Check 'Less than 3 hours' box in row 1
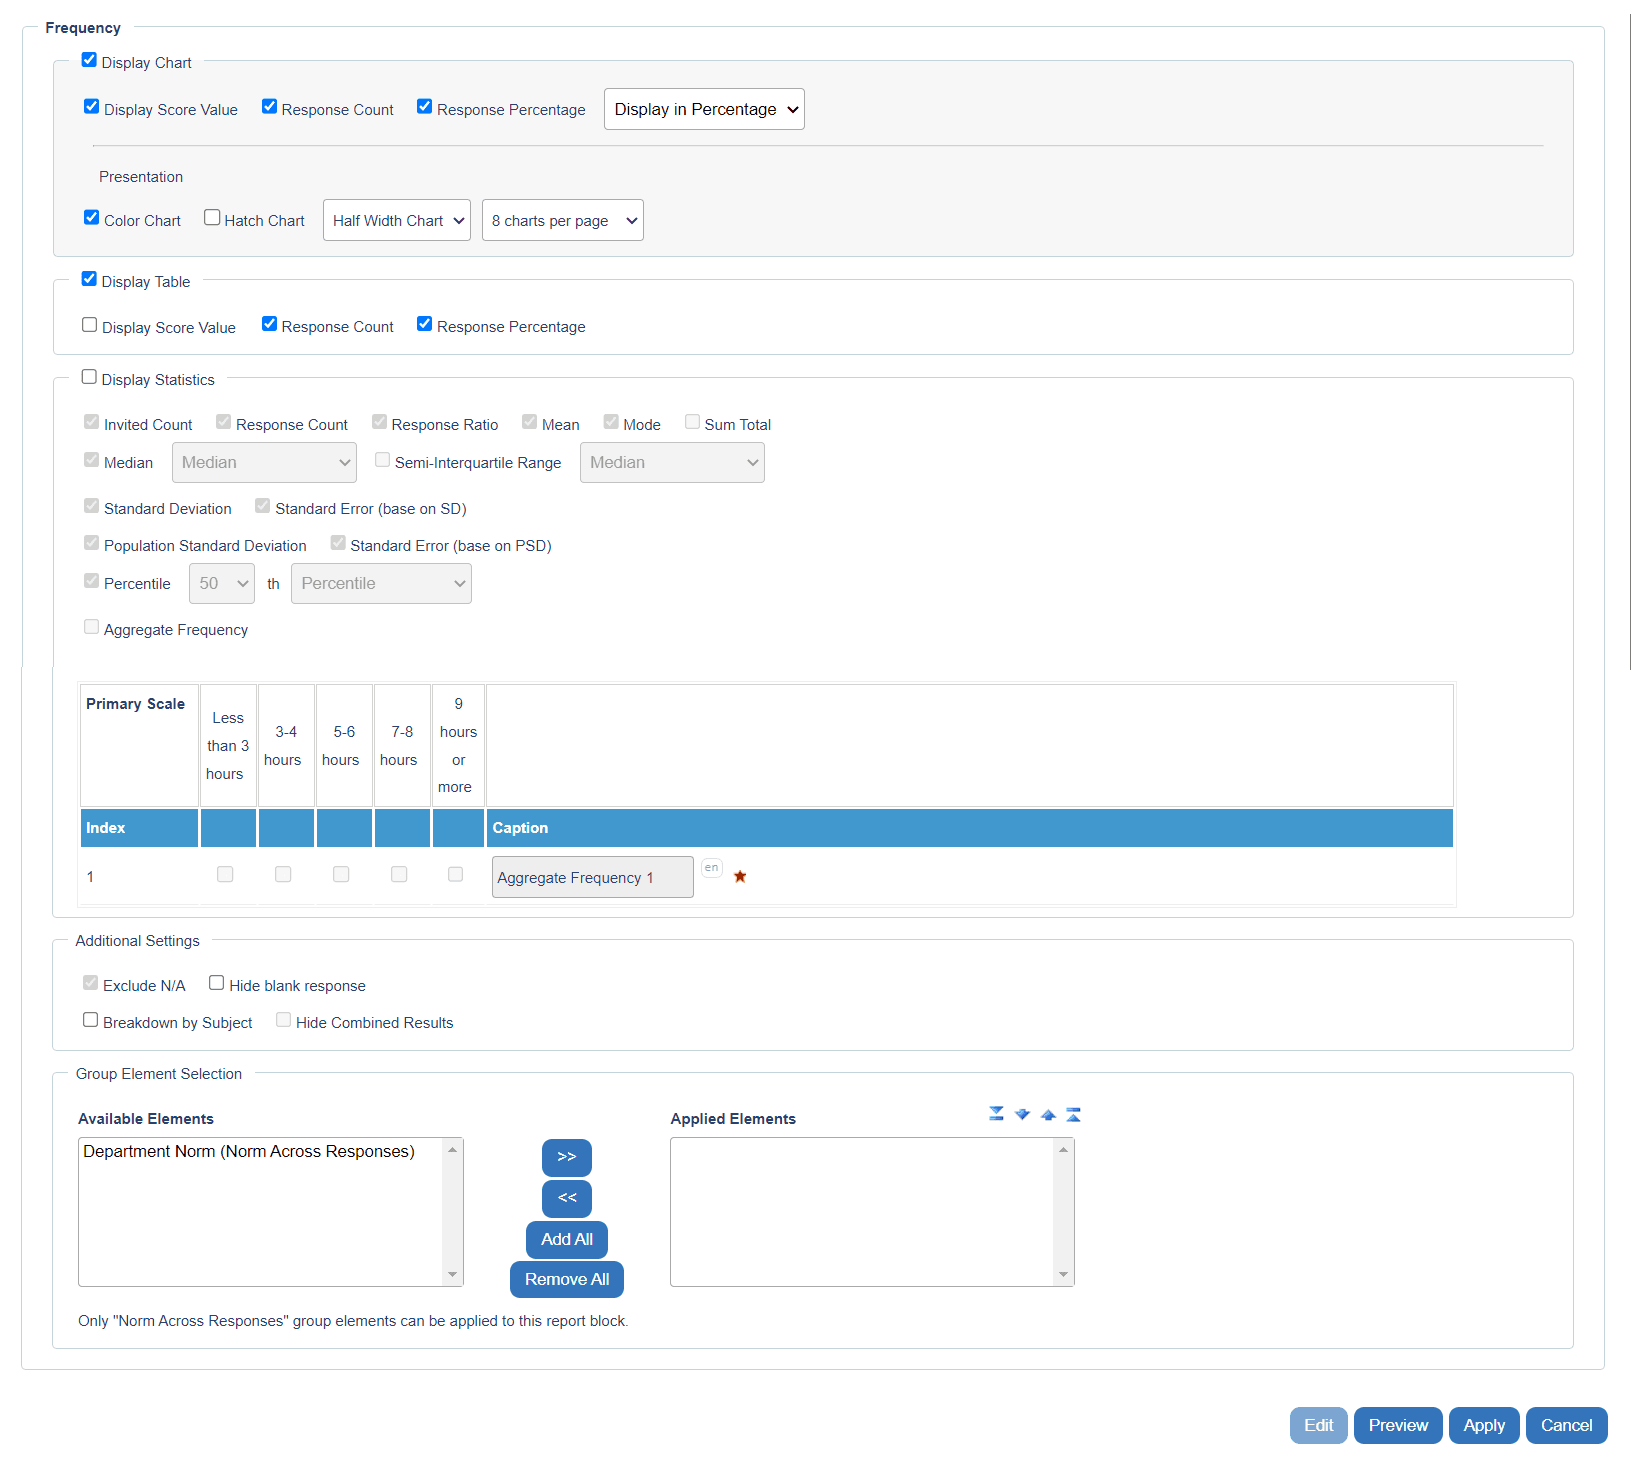Viewport: 1641px width, 1475px height. tap(225, 874)
